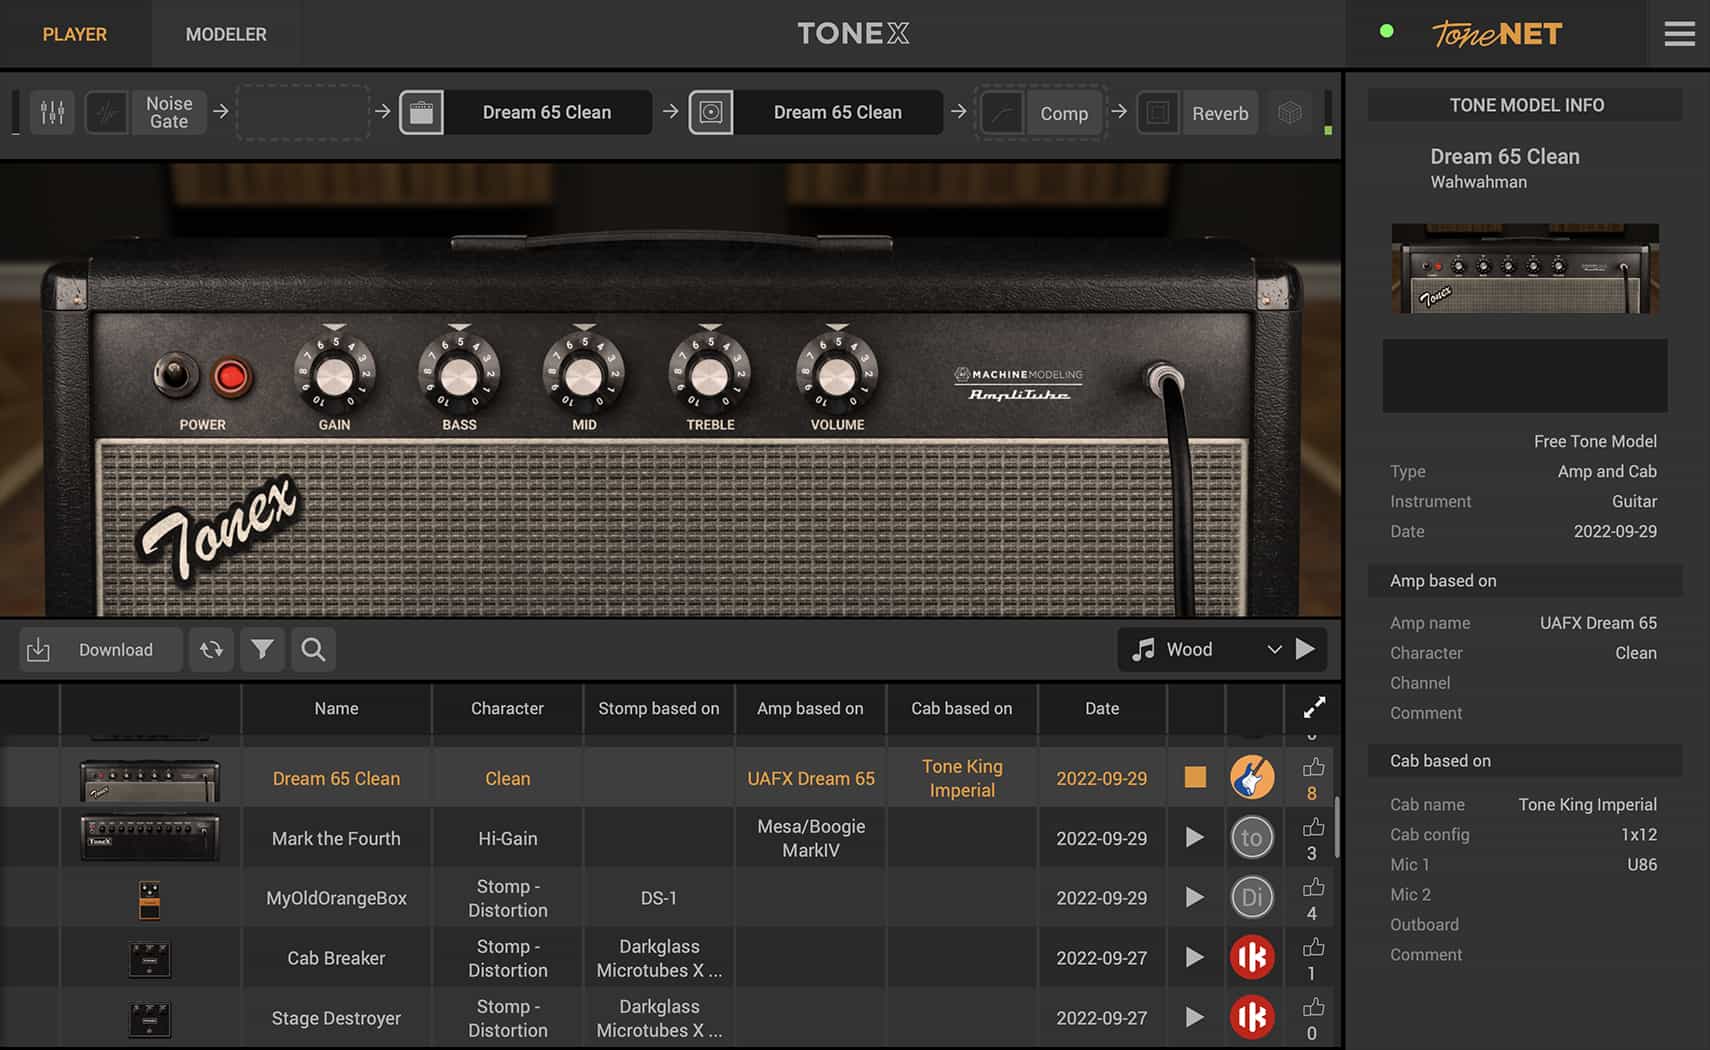Click the 3D cube icon after Reverb

click(x=1289, y=113)
